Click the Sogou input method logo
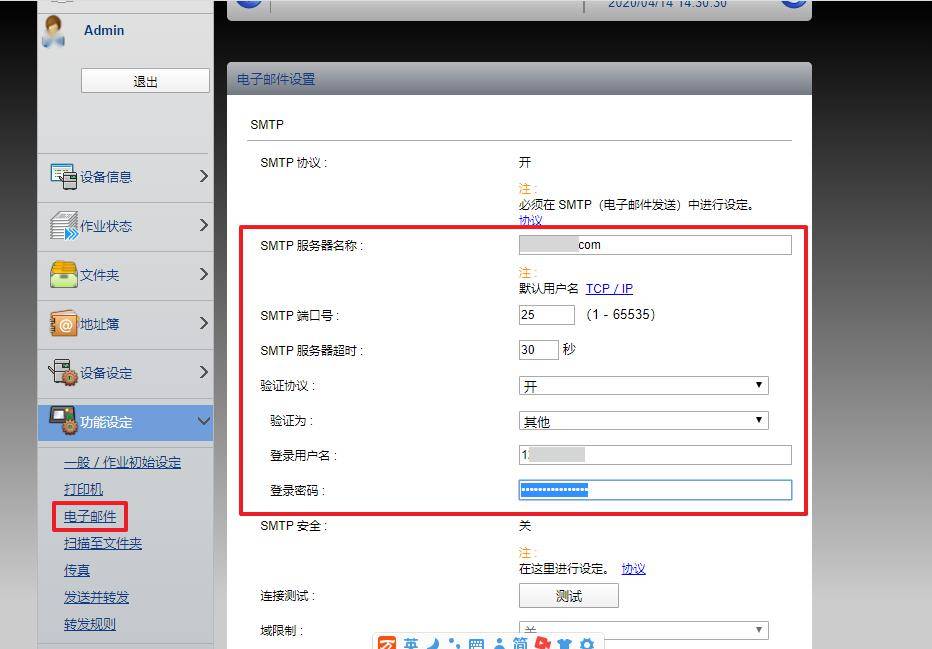Image resolution: width=932 pixels, height=649 pixels. coord(386,642)
